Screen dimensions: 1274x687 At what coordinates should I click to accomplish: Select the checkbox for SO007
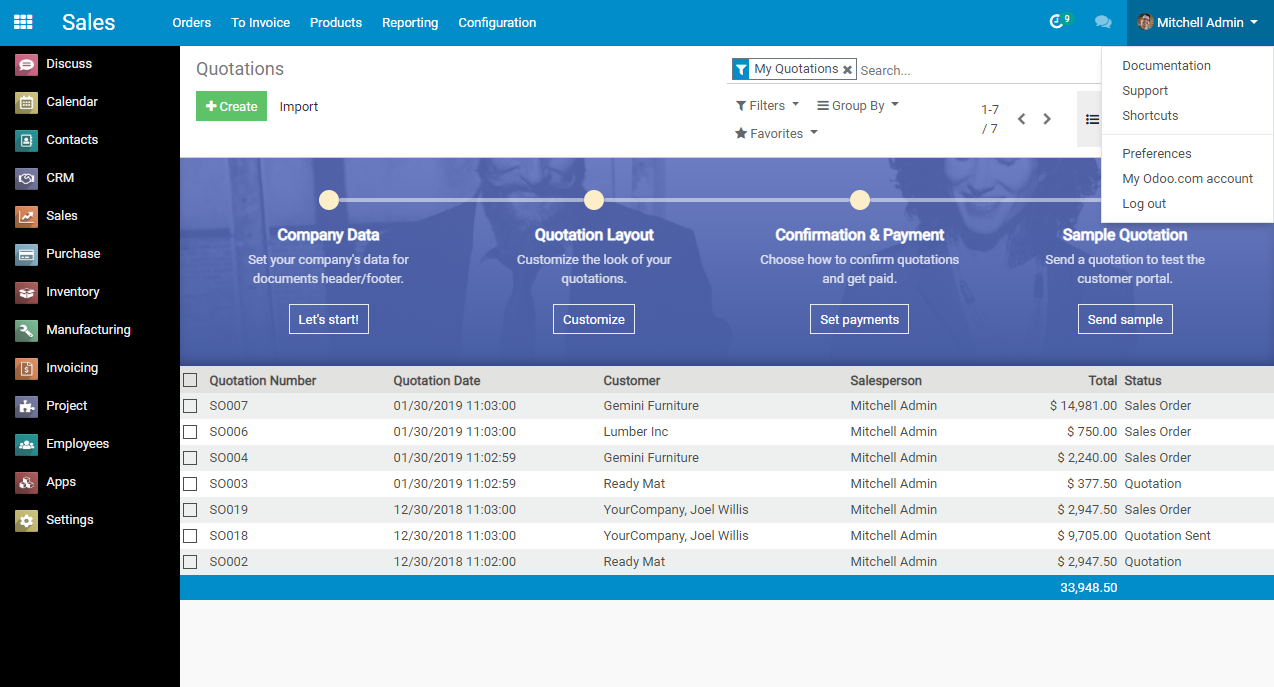click(x=190, y=406)
